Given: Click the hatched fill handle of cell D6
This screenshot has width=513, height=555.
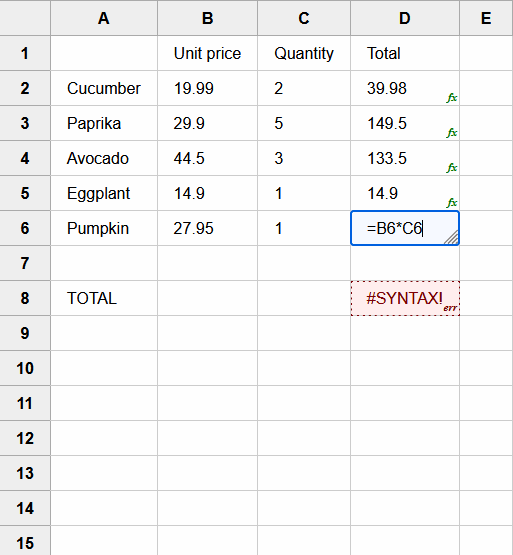Looking at the screenshot, I should coord(451,237).
